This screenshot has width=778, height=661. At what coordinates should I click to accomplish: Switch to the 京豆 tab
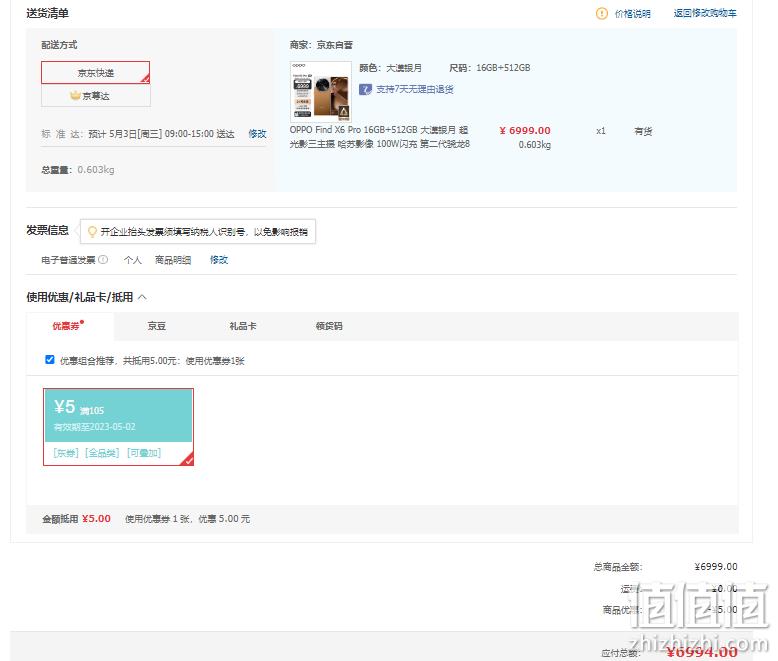tap(156, 326)
